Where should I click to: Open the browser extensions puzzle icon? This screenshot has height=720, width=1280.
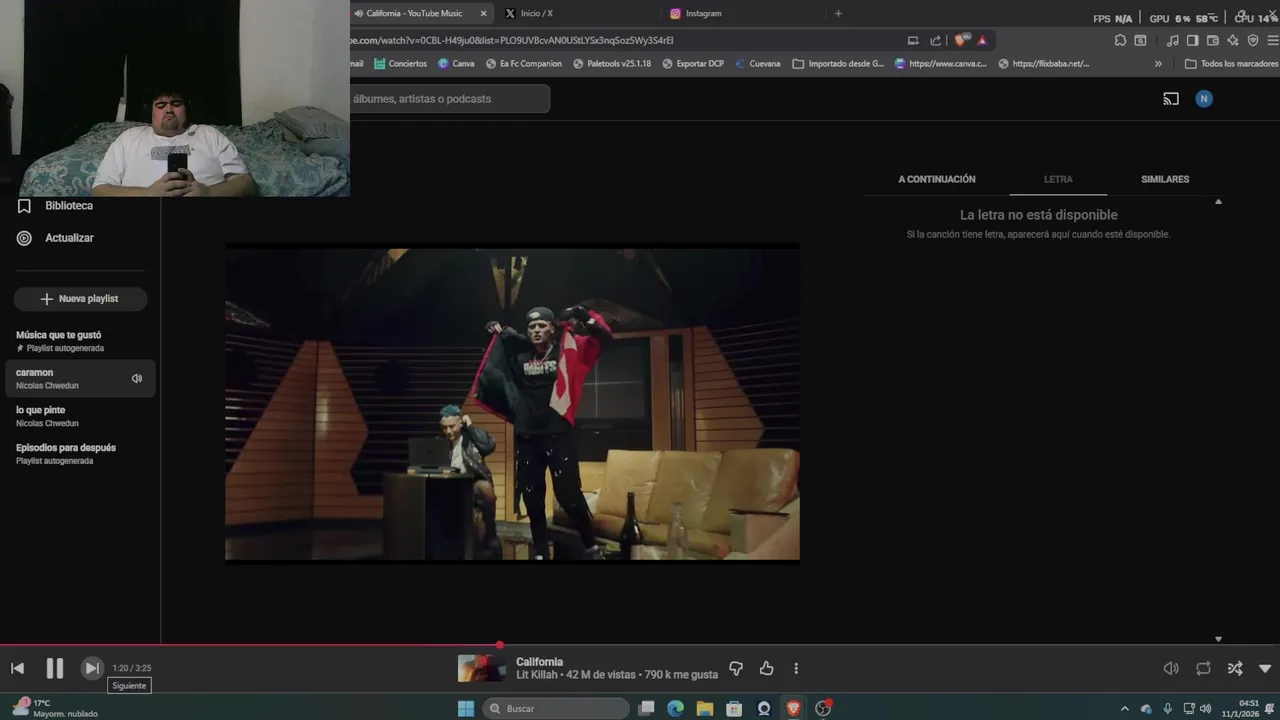[1120, 40]
